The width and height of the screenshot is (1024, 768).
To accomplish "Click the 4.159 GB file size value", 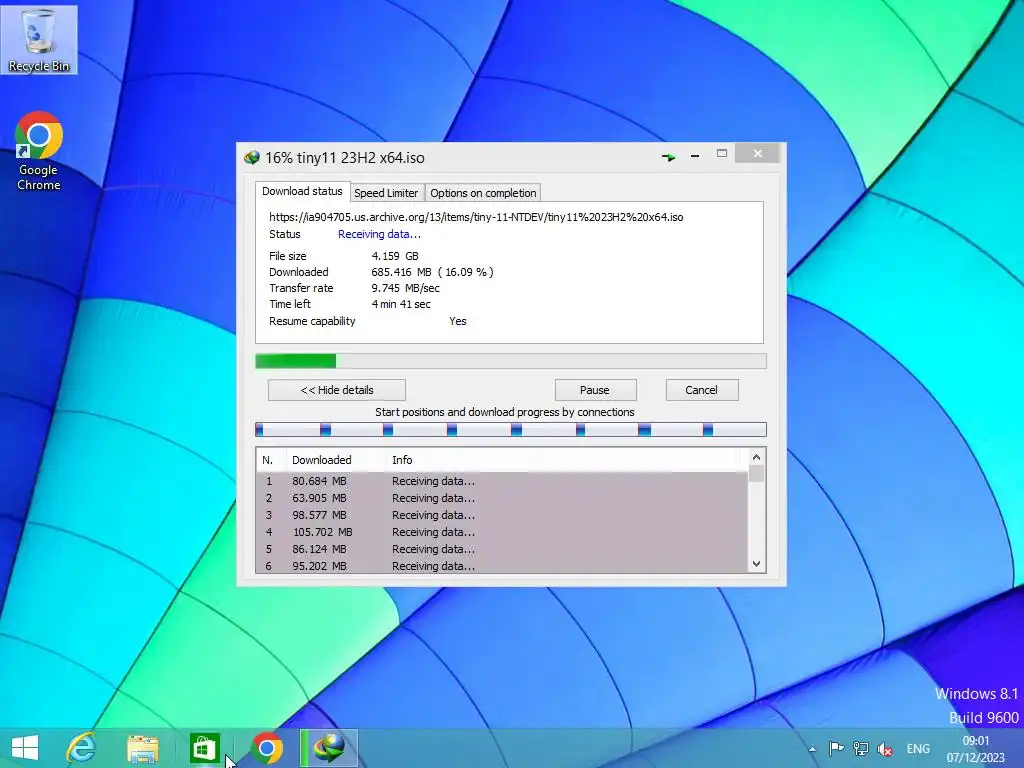I will pyautogui.click(x=395, y=256).
